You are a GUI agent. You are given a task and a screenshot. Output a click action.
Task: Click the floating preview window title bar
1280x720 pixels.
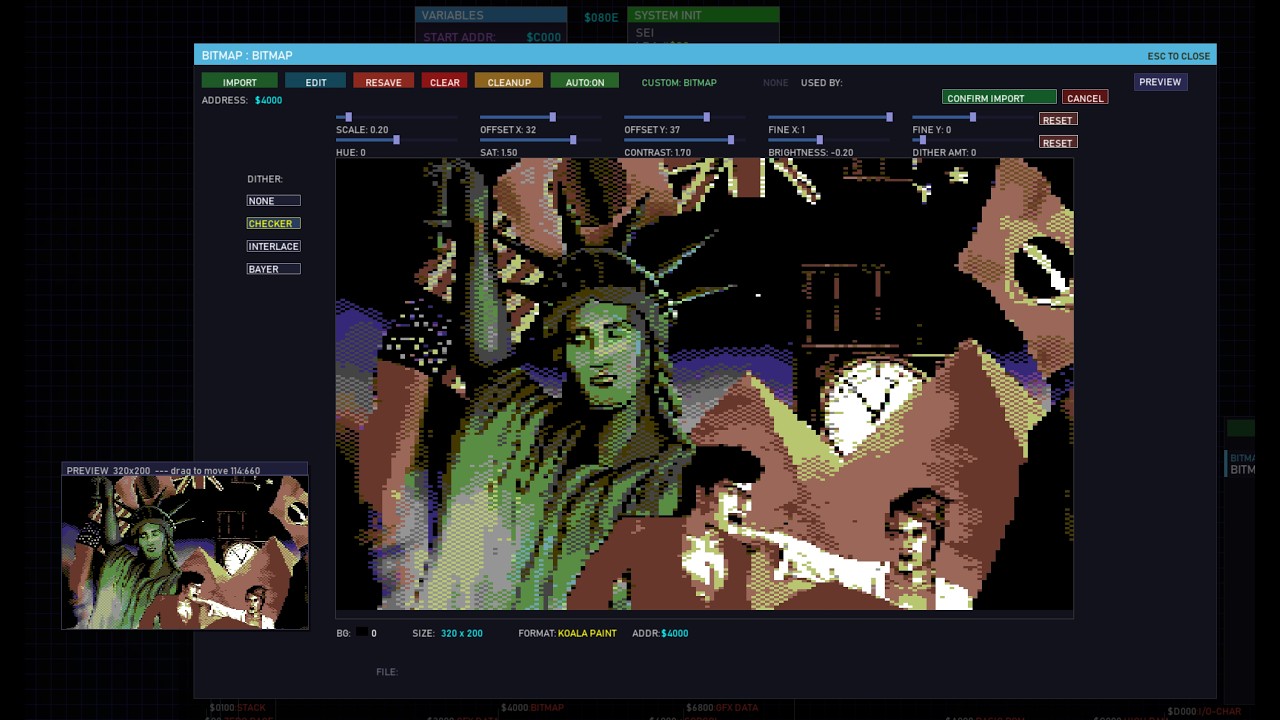point(185,470)
